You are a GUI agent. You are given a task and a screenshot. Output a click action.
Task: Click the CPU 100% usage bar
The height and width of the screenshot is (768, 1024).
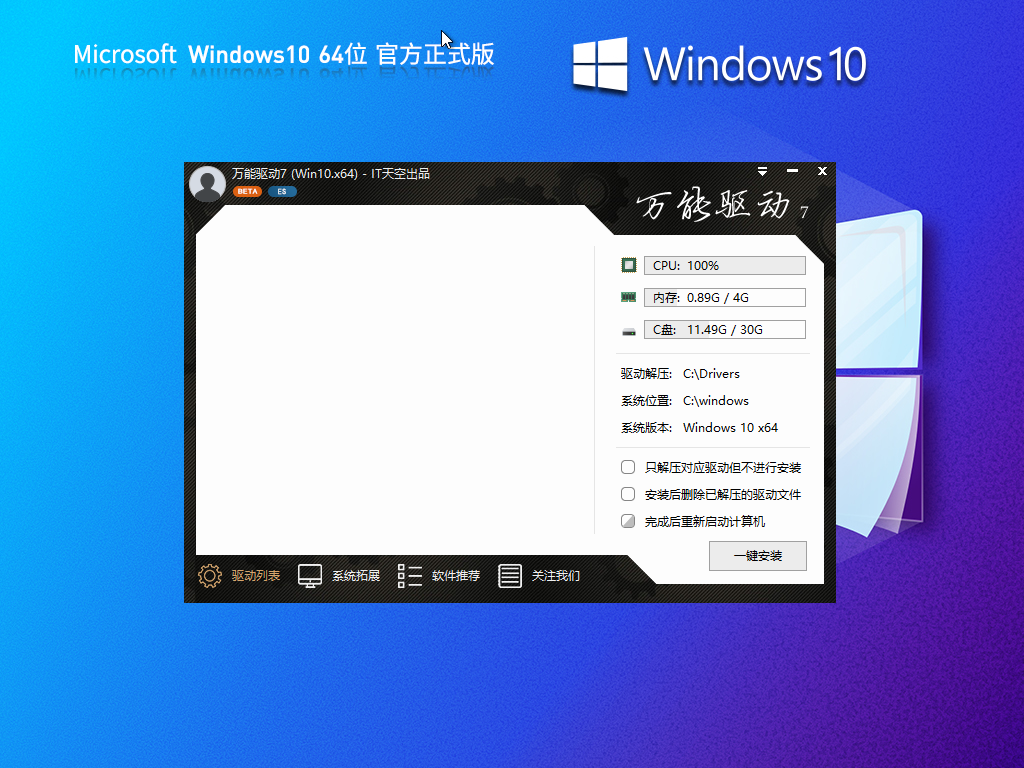click(725, 264)
